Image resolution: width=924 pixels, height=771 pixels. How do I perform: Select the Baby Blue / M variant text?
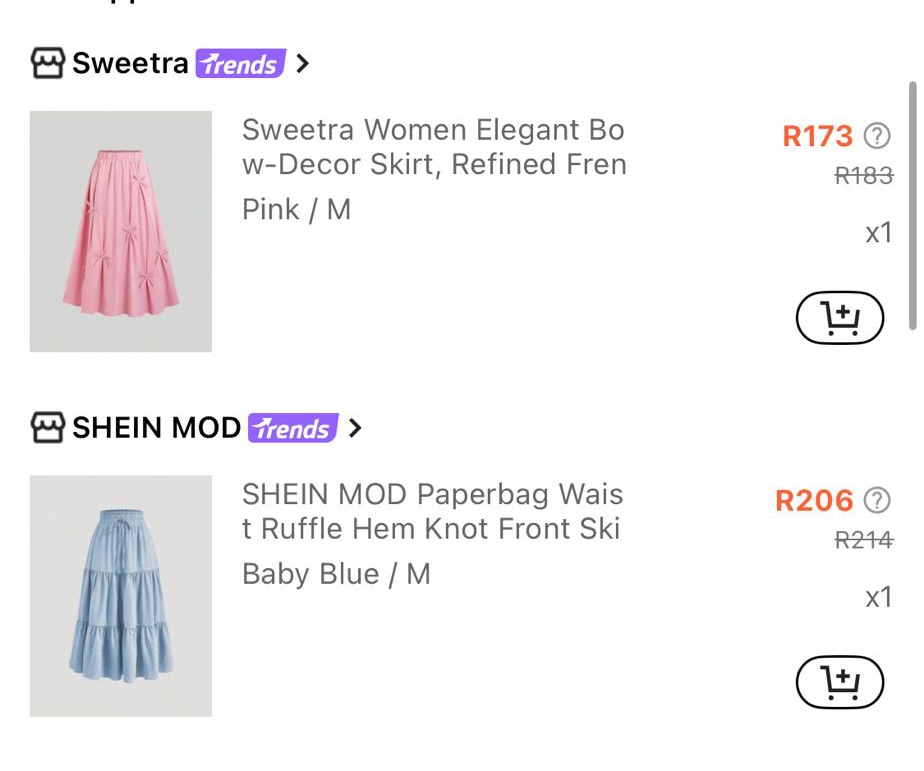pyautogui.click(x=336, y=574)
